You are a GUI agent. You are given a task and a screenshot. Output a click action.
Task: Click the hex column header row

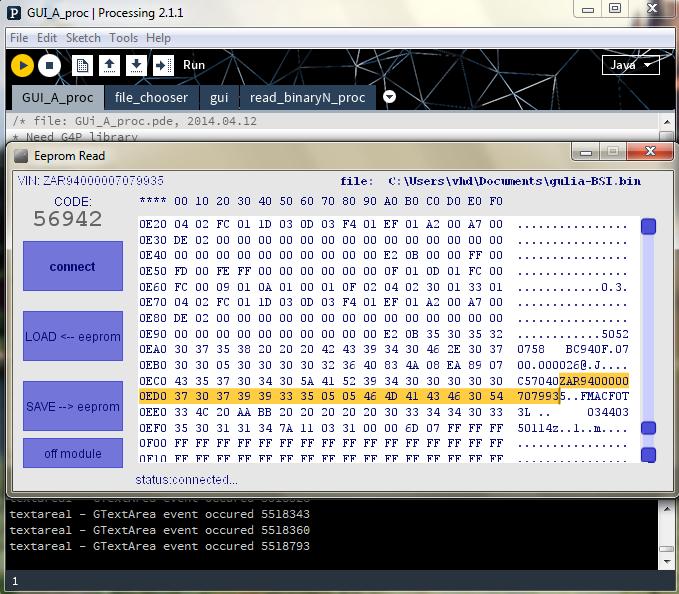(x=321, y=201)
